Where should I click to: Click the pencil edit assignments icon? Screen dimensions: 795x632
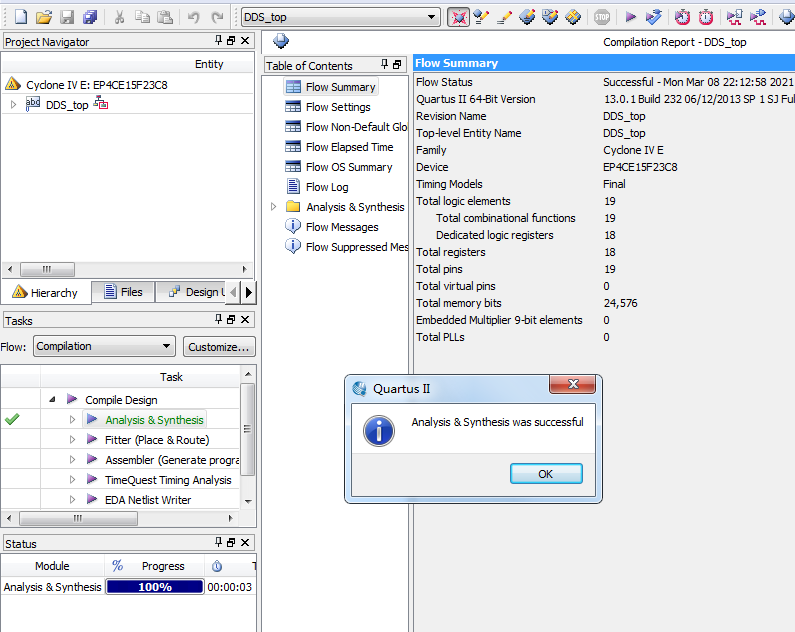[x=504, y=17]
